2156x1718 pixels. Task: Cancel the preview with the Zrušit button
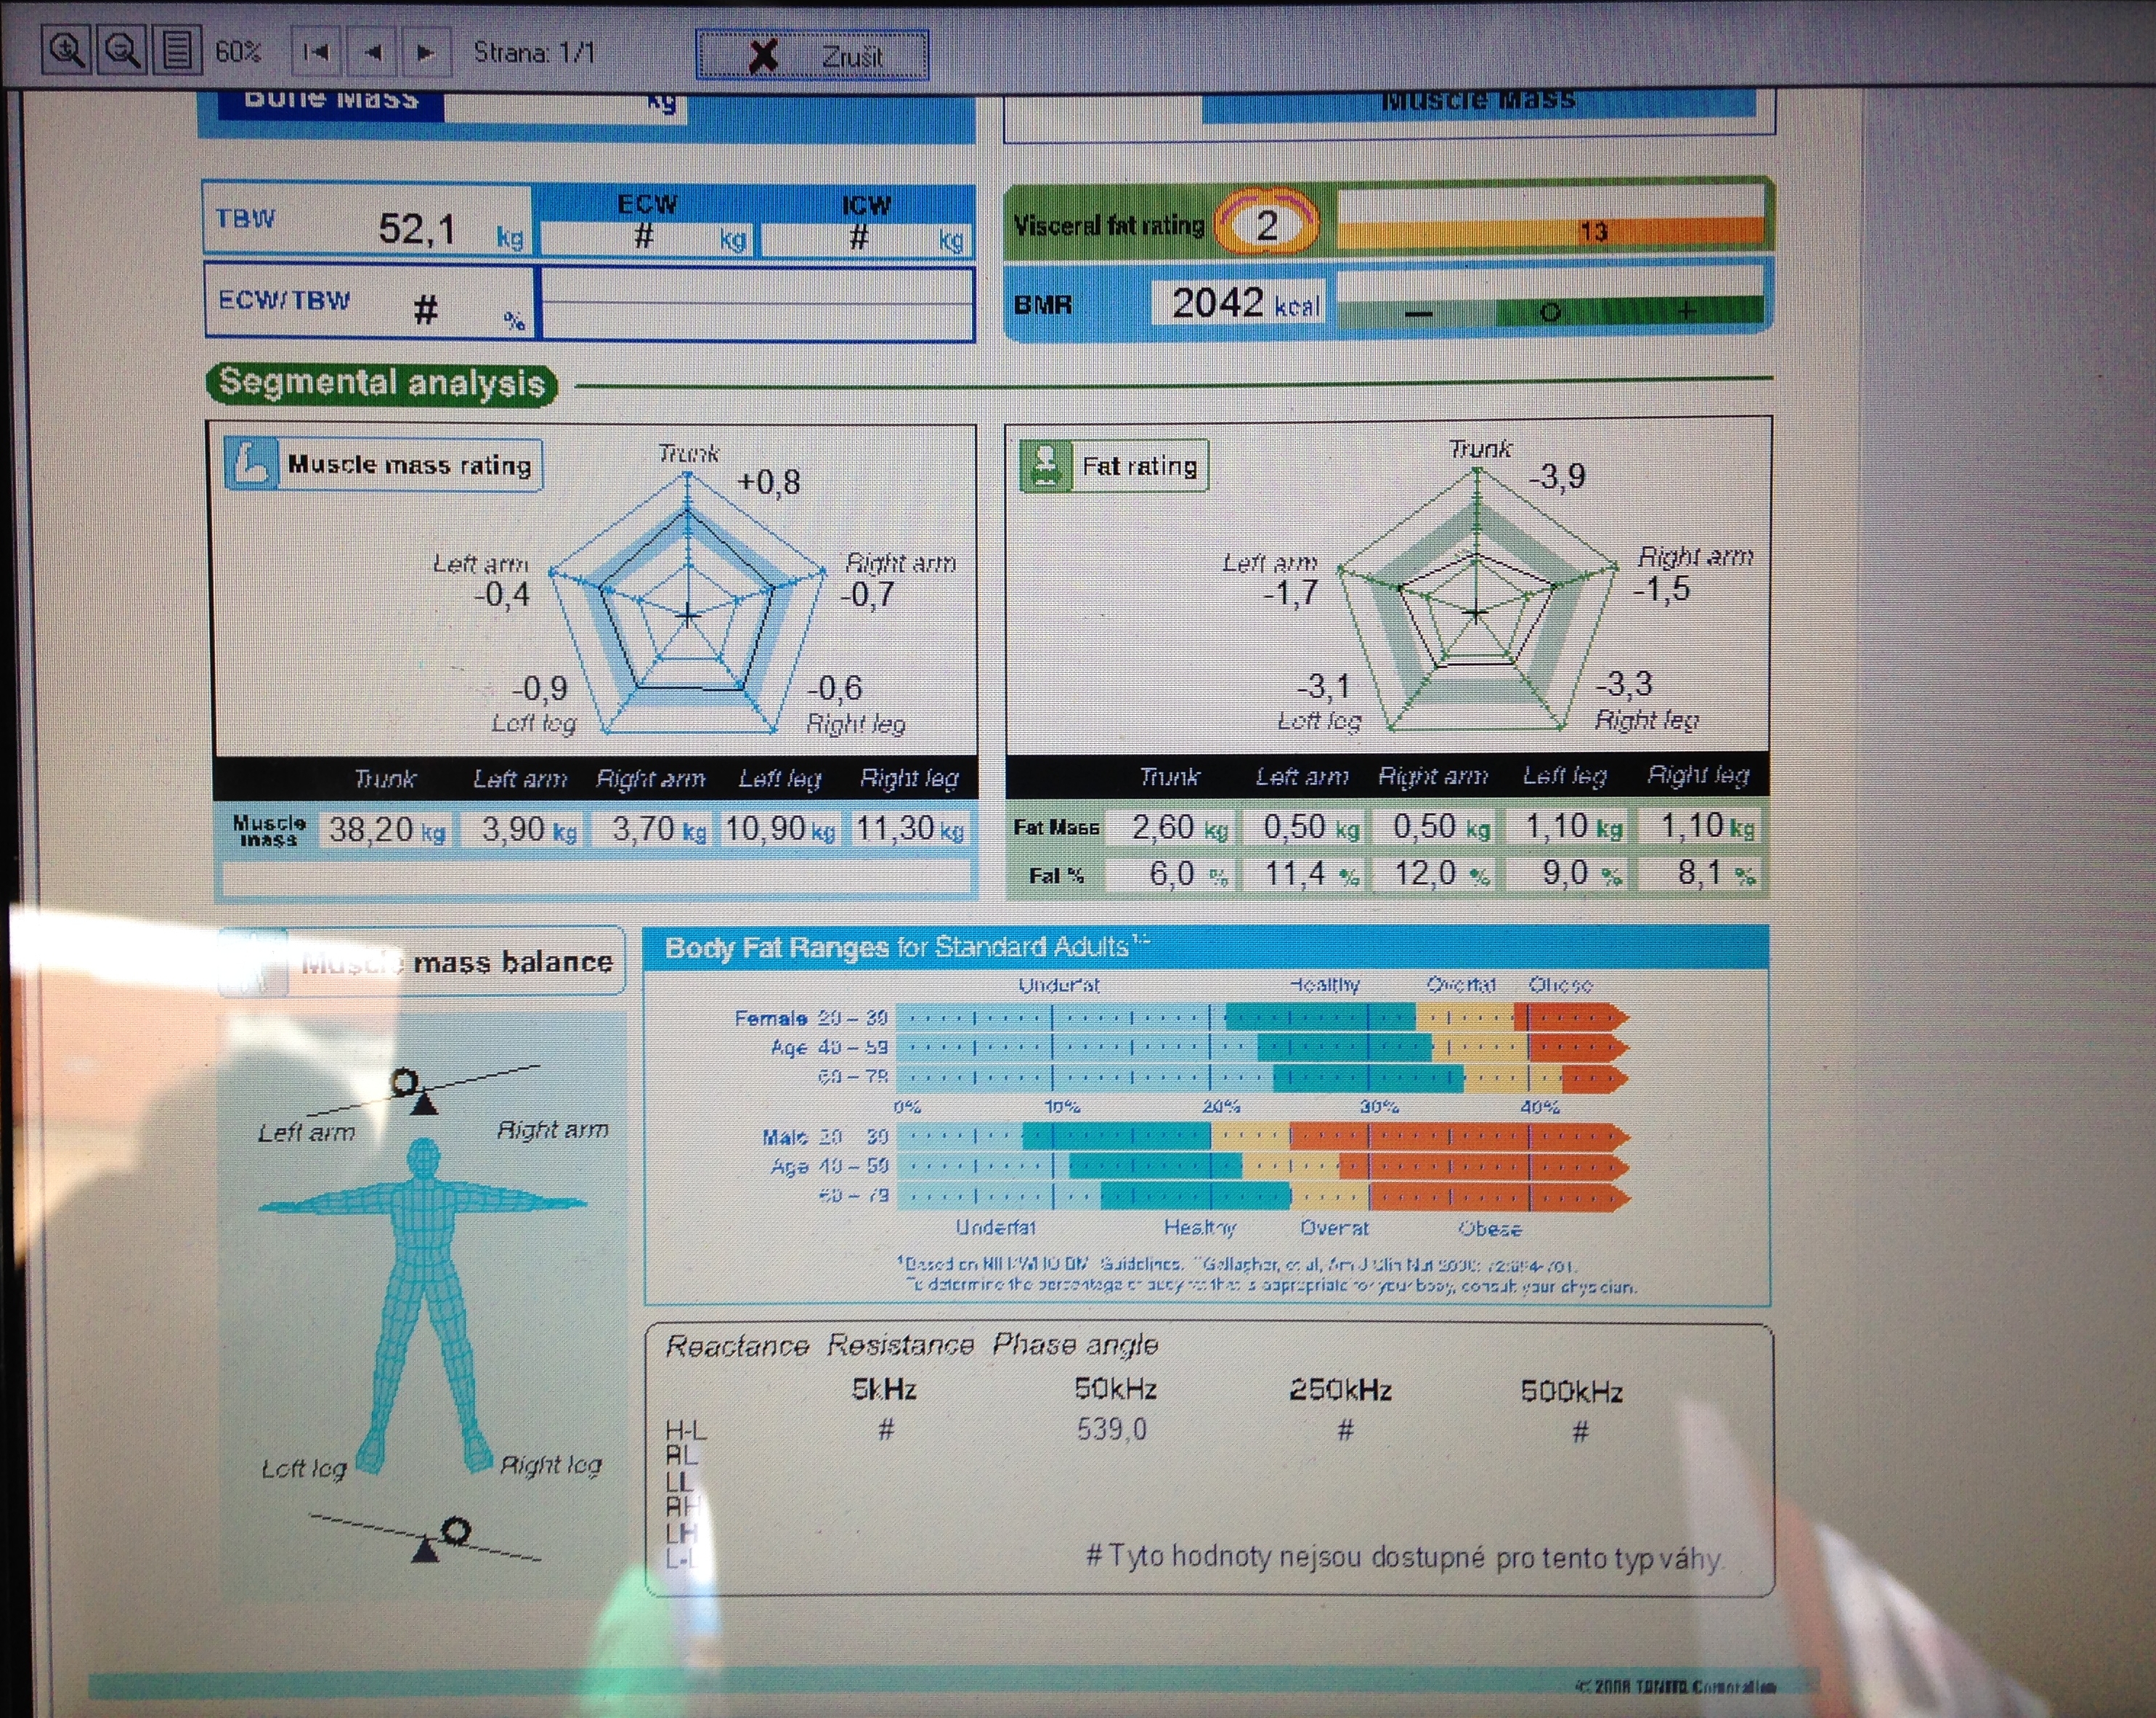pos(813,55)
